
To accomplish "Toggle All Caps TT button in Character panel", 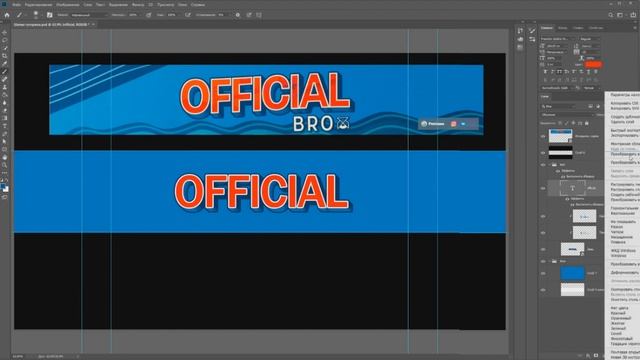I will point(560,72).
